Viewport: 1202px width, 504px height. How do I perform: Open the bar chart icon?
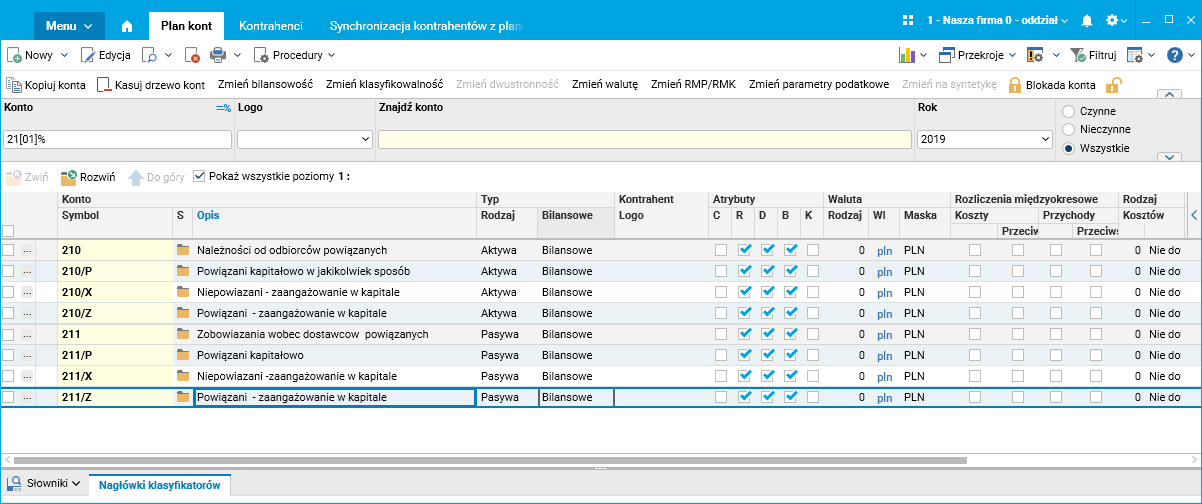(908, 55)
